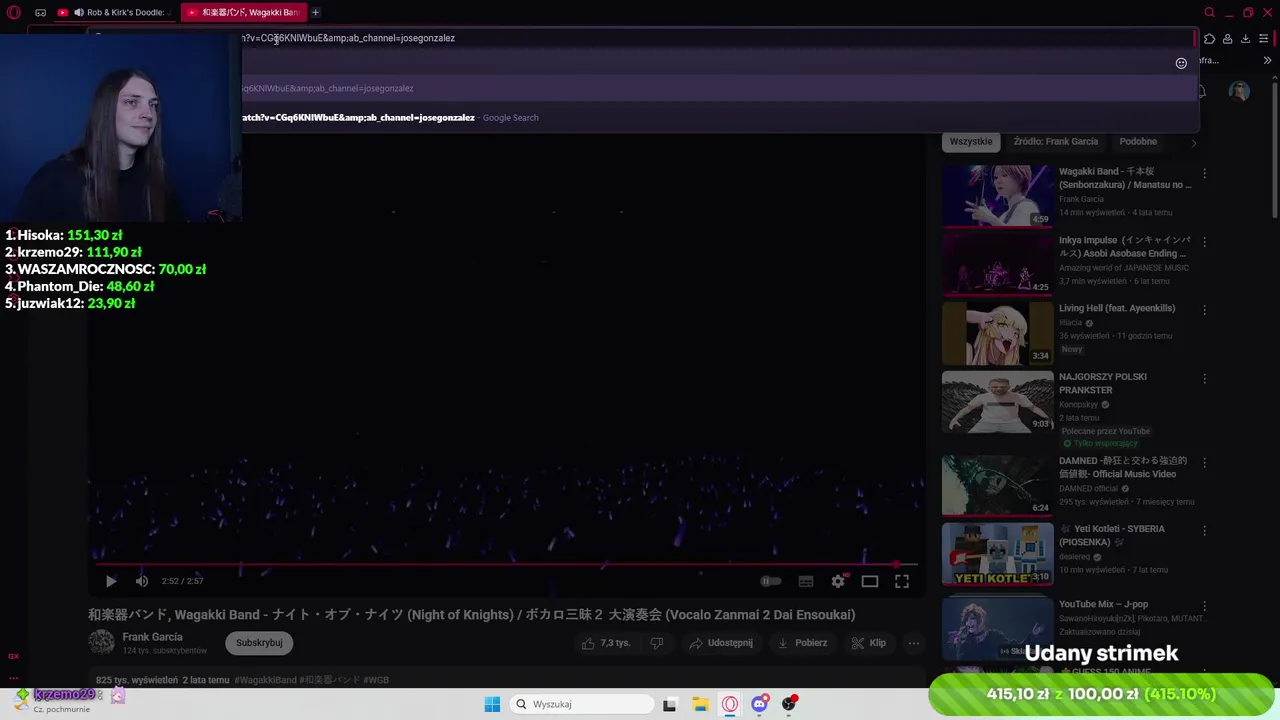The image size is (1280, 720).
Task: Open the Downloads icon in Opera toolbar
Action: (x=1245, y=39)
